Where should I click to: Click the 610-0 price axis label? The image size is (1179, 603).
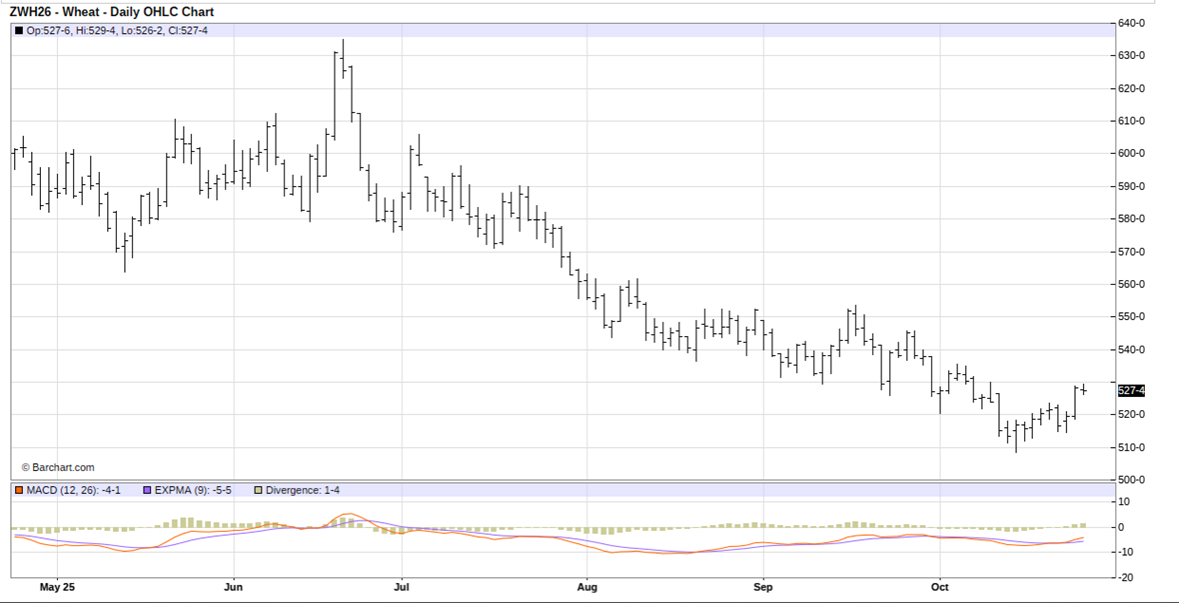[1132, 121]
